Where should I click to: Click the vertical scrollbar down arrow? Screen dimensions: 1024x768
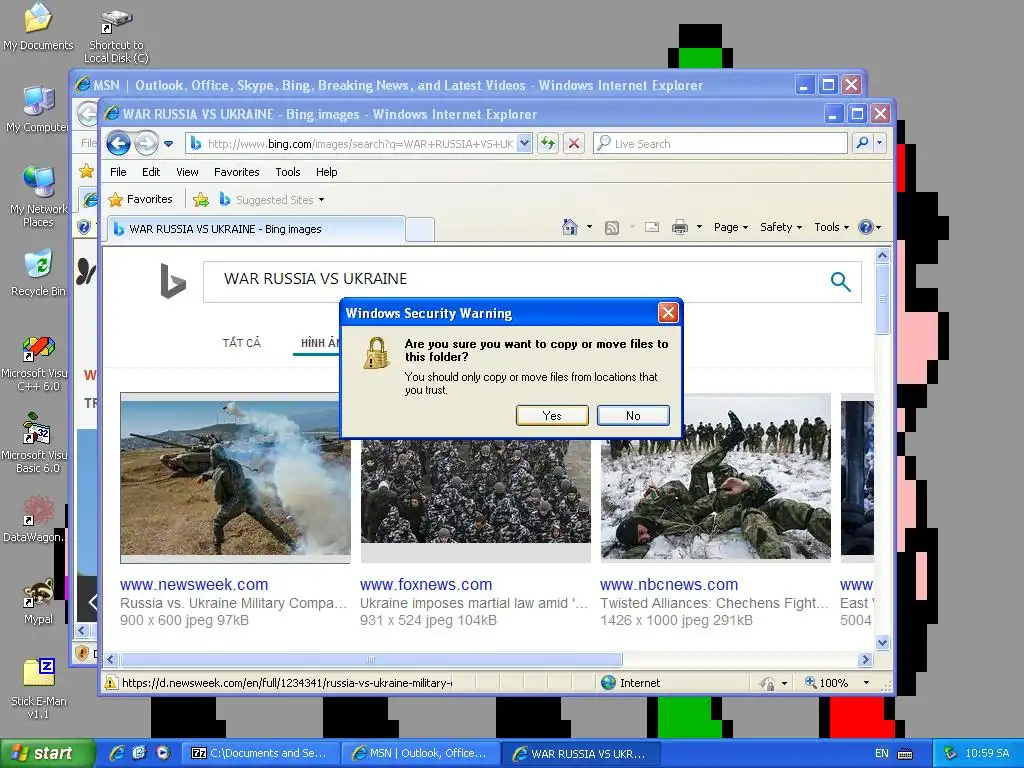tap(882, 643)
